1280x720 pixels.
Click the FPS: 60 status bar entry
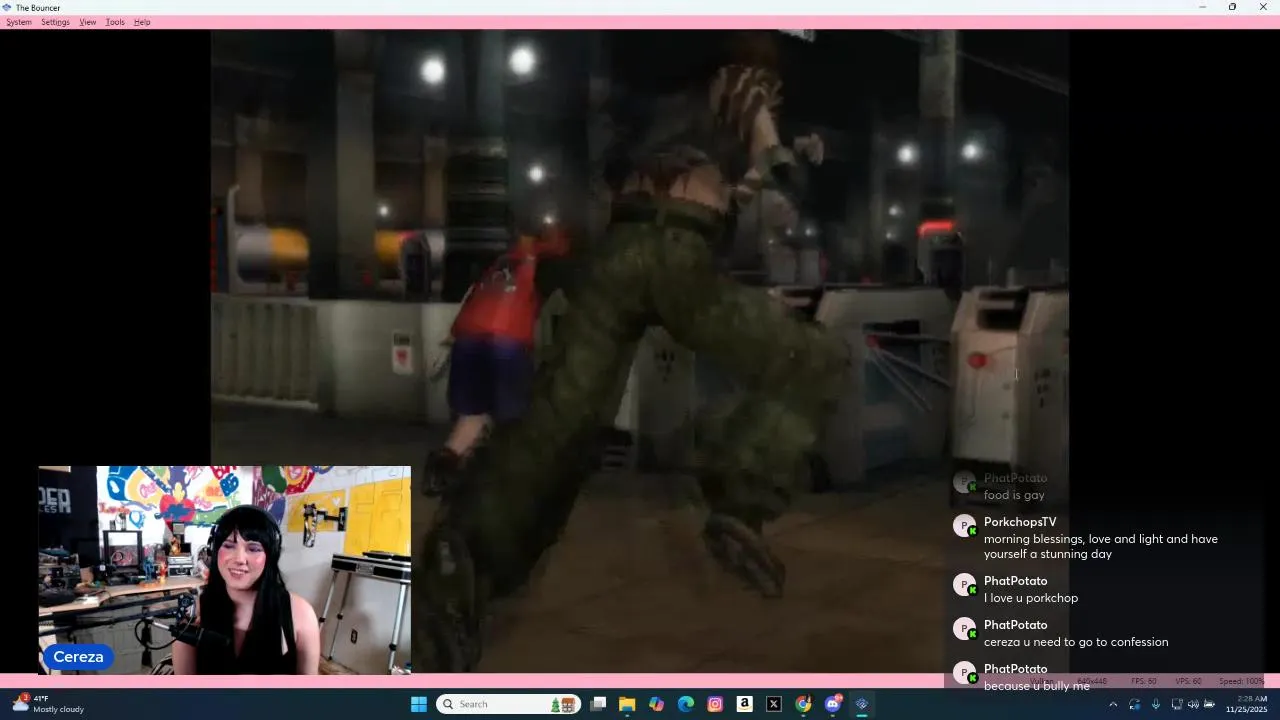[x=1143, y=681]
